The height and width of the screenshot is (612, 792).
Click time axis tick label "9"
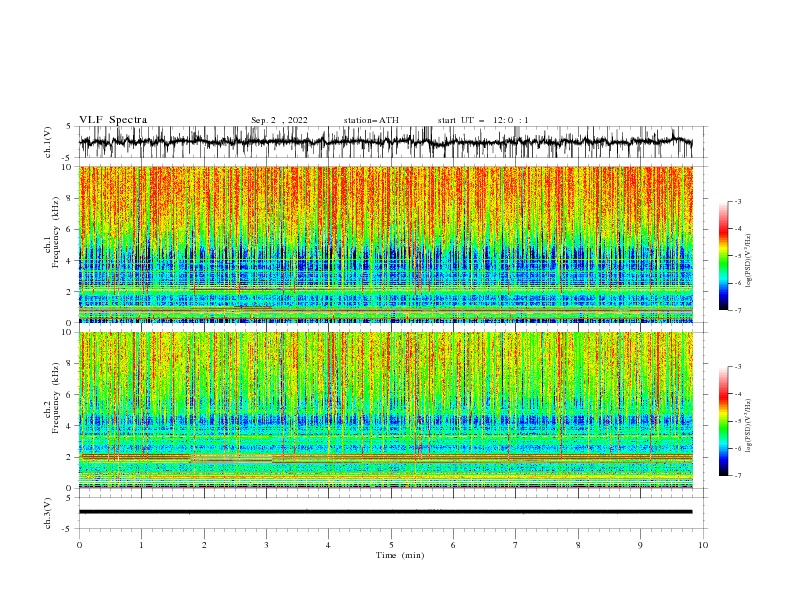point(640,545)
